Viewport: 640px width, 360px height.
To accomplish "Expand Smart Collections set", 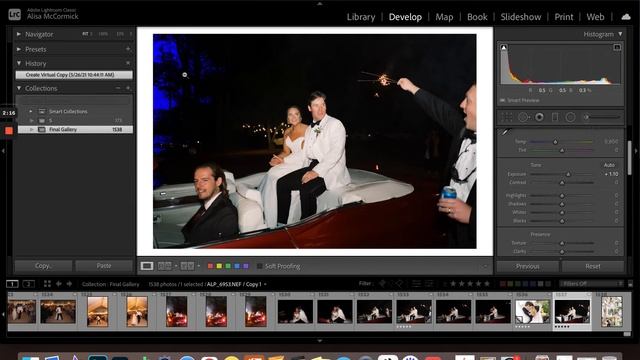I will tap(31, 111).
